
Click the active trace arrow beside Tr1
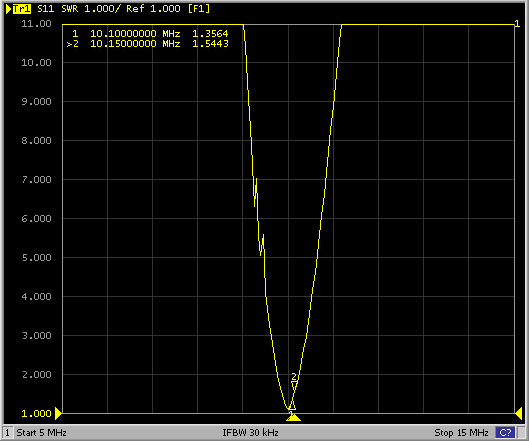coord(9,9)
